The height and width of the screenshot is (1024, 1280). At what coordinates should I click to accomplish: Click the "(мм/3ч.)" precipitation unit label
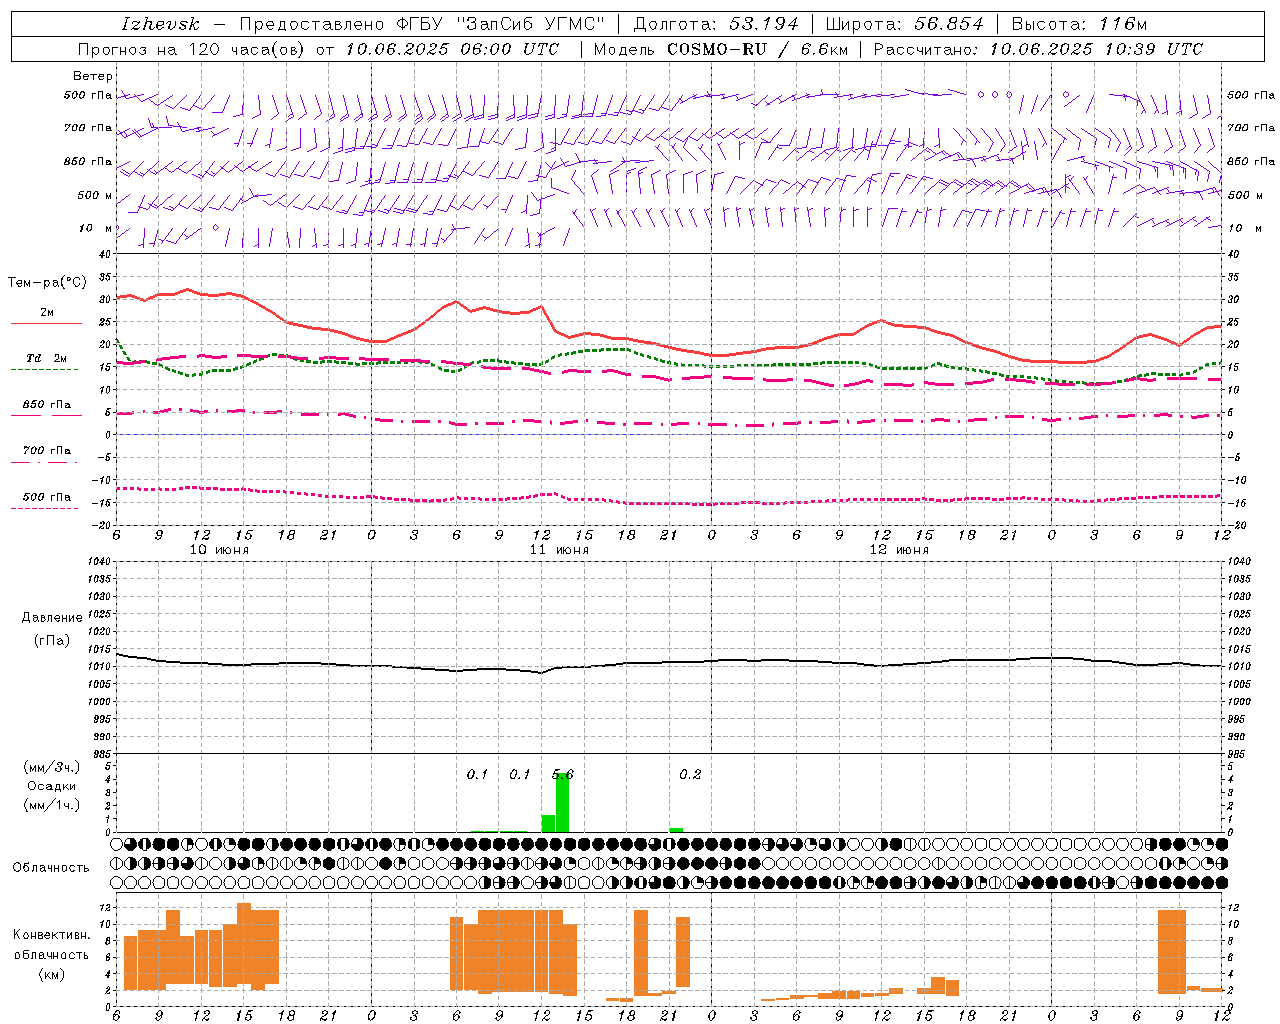[x=52, y=768]
